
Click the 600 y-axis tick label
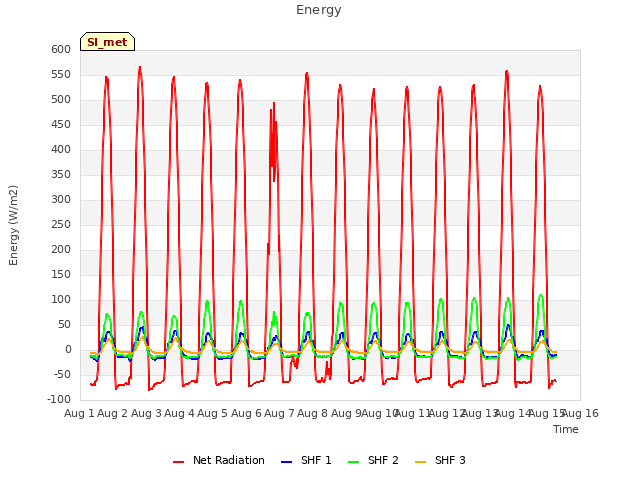click(x=61, y=49)
